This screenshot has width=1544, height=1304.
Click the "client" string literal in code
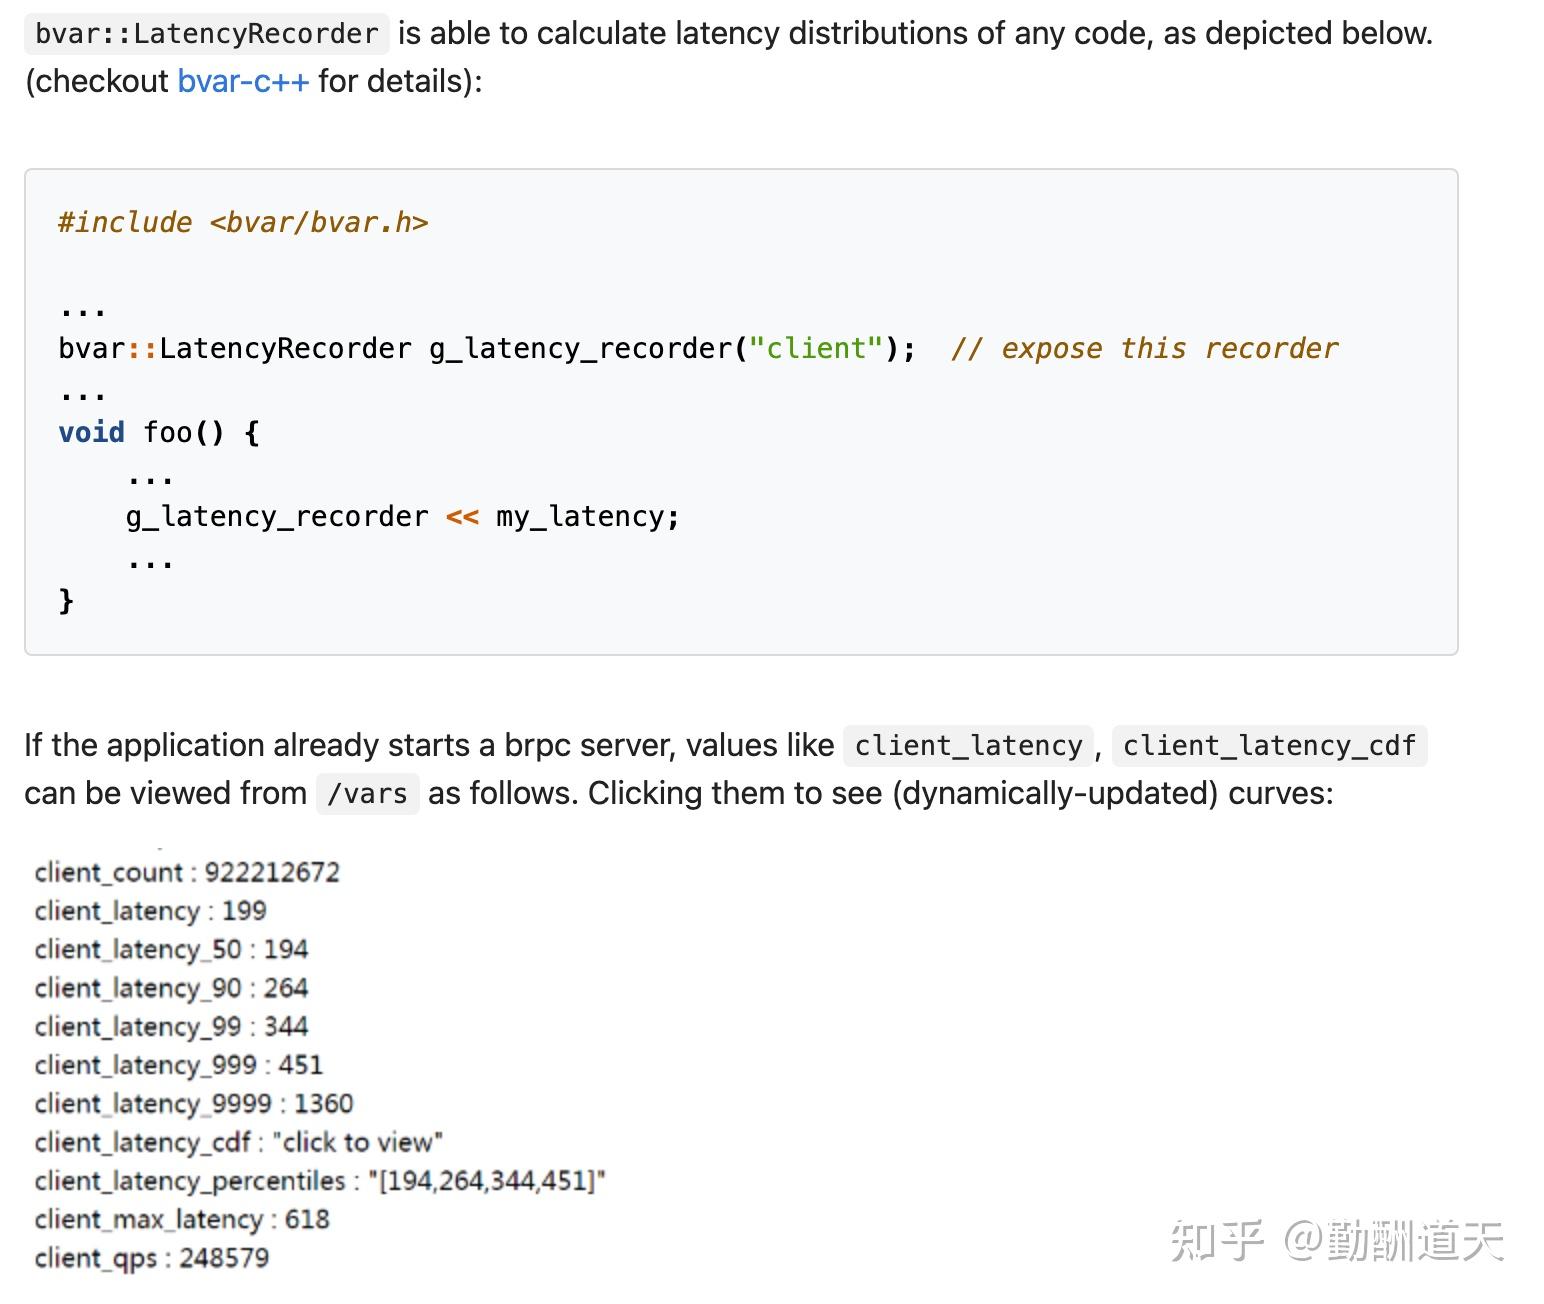pos(816,348)
